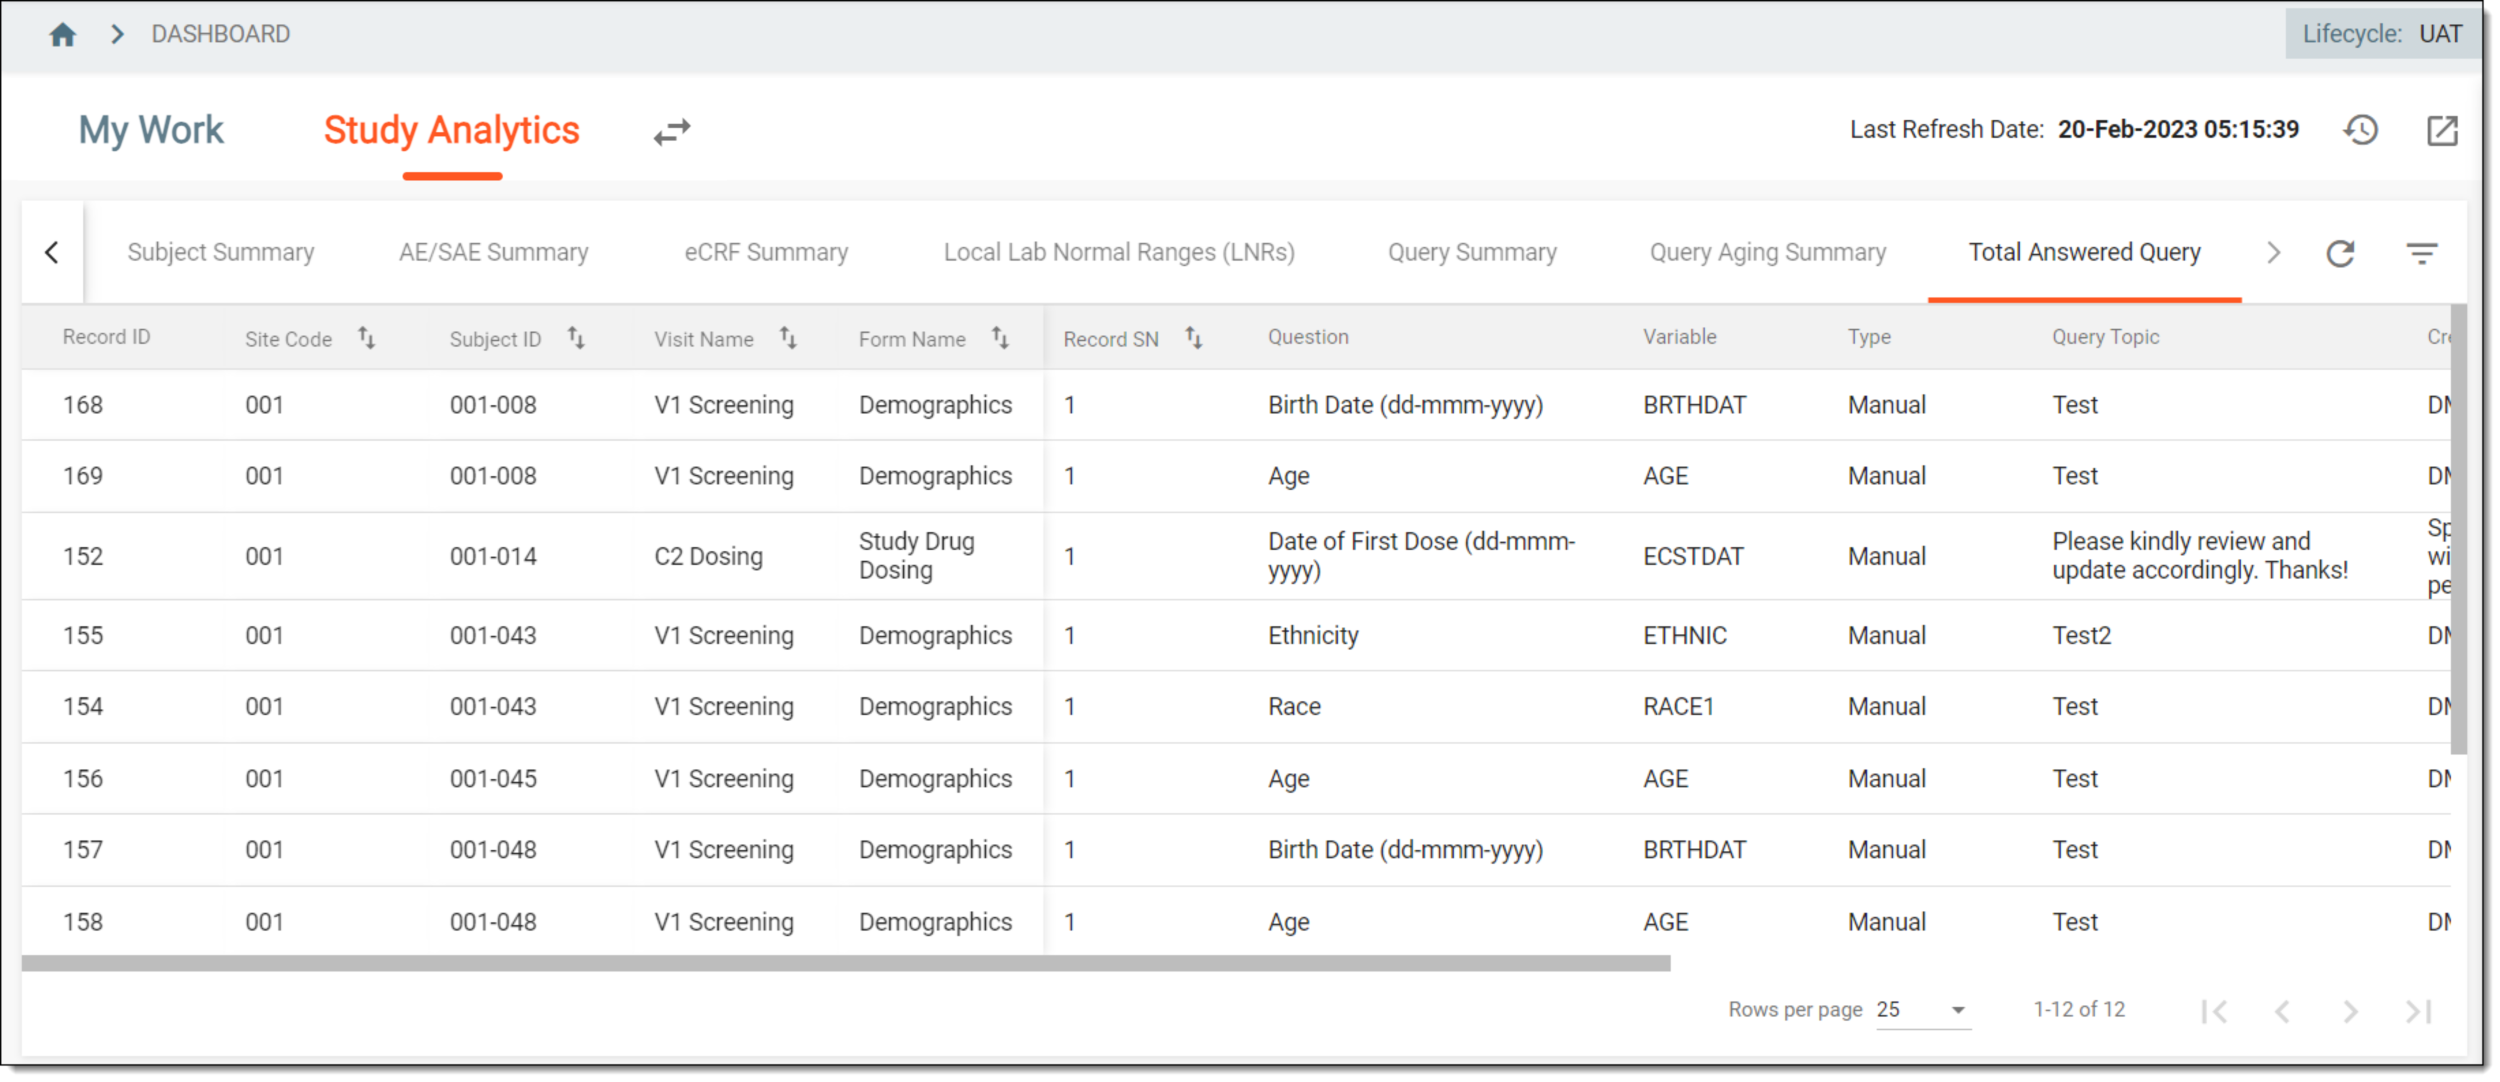Click the Test2 query topic cell
This screenshot has height=1082, width=2500.
2081,637
